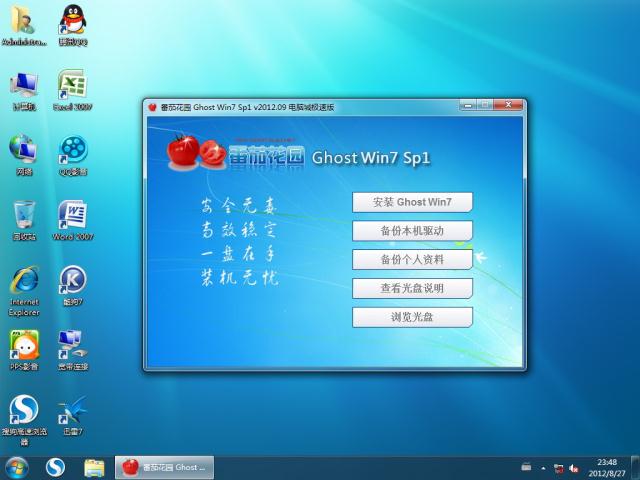The image size is (640, 480).
Task: Open pinned Windows Explorer folder on taskbar
Action: (94, 468)
